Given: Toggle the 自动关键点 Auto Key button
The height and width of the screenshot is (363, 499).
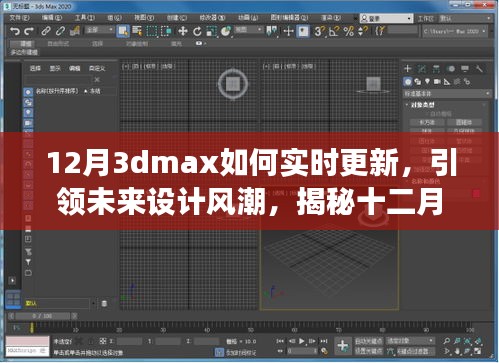Looking at the screenshot, I should coord(369,341).
